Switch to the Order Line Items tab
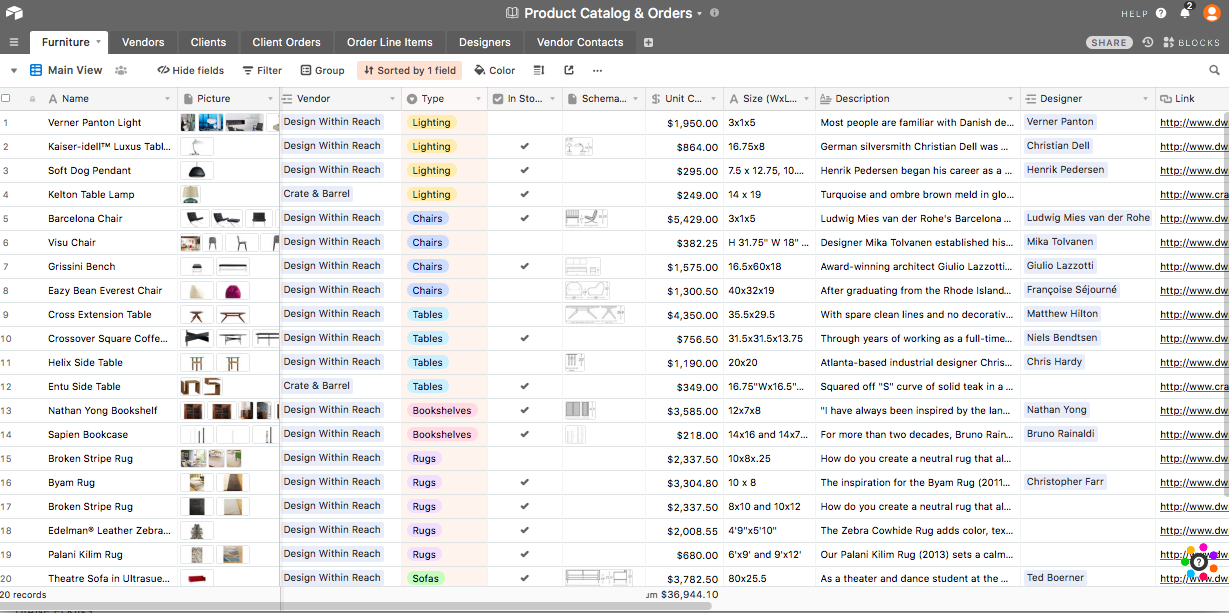Screen dimensions: 1229x613 pyautogui.click(x=390, y=42)
